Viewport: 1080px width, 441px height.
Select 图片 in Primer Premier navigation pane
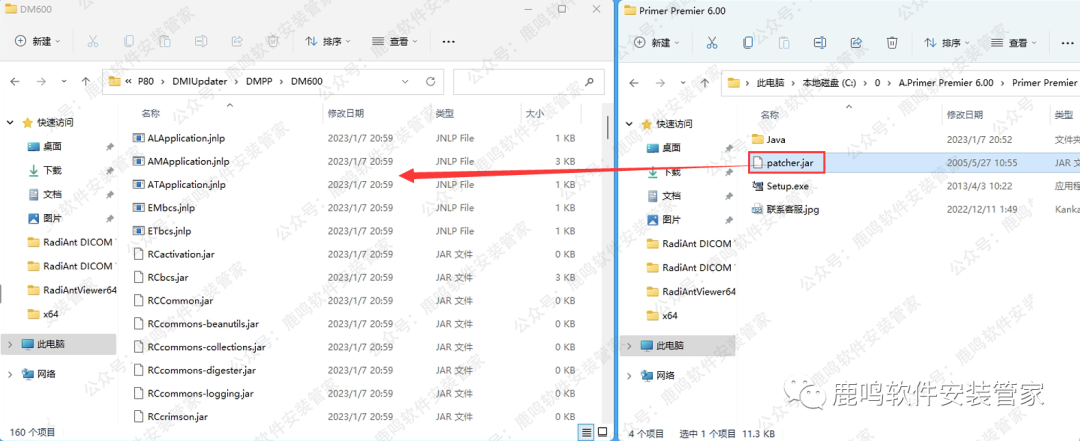(672, 220)
